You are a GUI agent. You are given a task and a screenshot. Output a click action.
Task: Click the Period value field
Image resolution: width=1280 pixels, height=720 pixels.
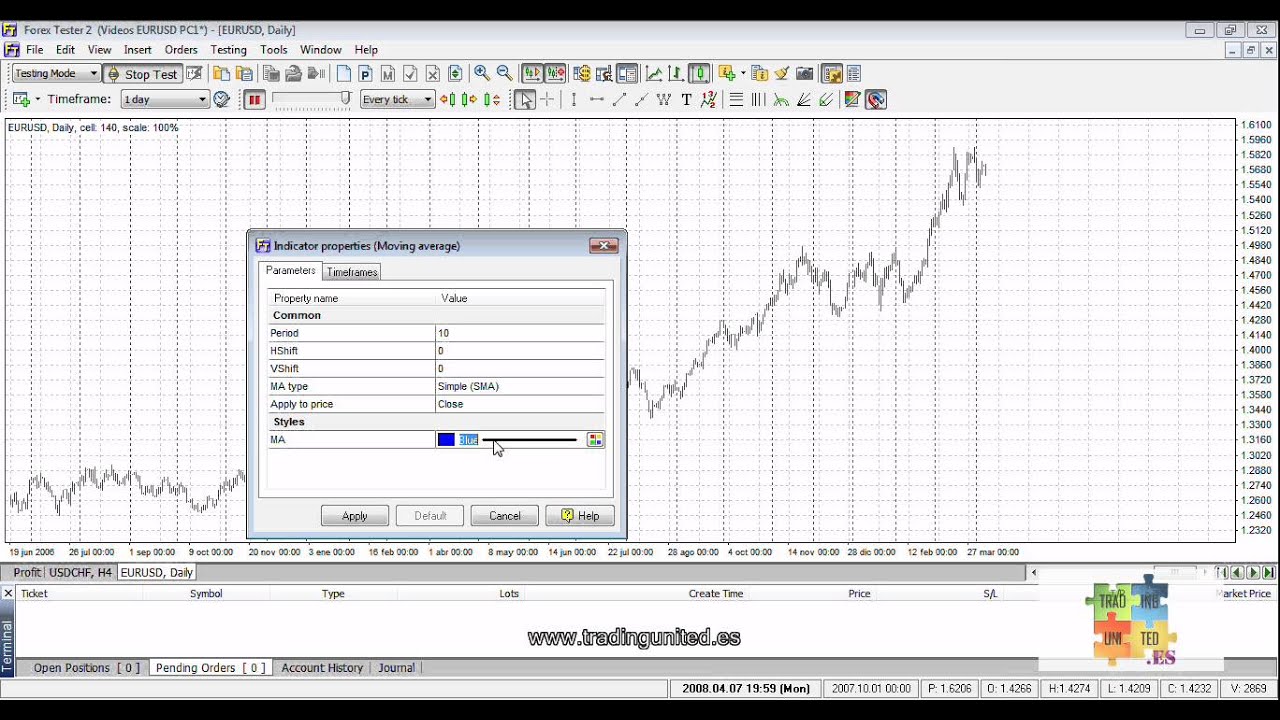pos(520,333)
